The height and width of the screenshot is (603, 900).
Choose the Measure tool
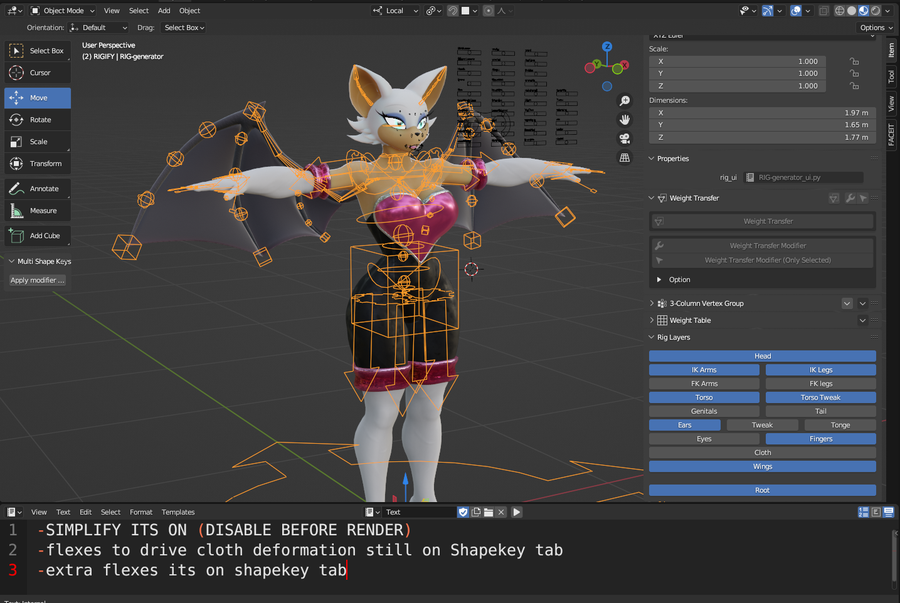pyautogui.click(x=37, y=211)
